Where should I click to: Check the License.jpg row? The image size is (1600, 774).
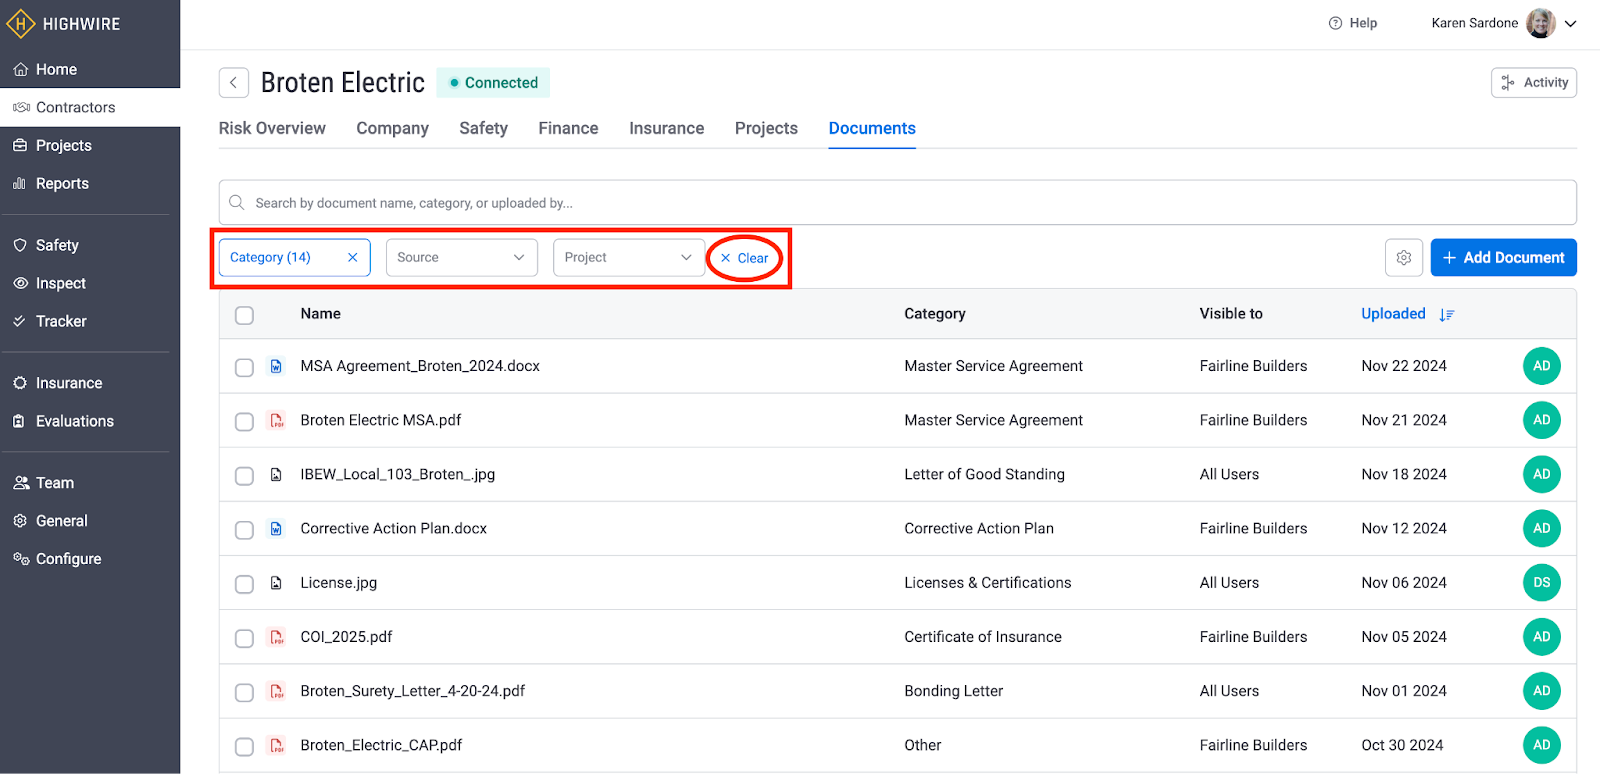(244, 583)
